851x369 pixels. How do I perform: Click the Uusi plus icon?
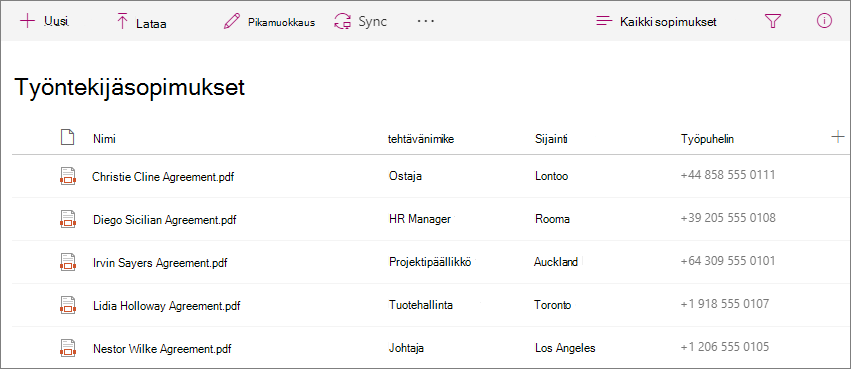click(27, 21)
